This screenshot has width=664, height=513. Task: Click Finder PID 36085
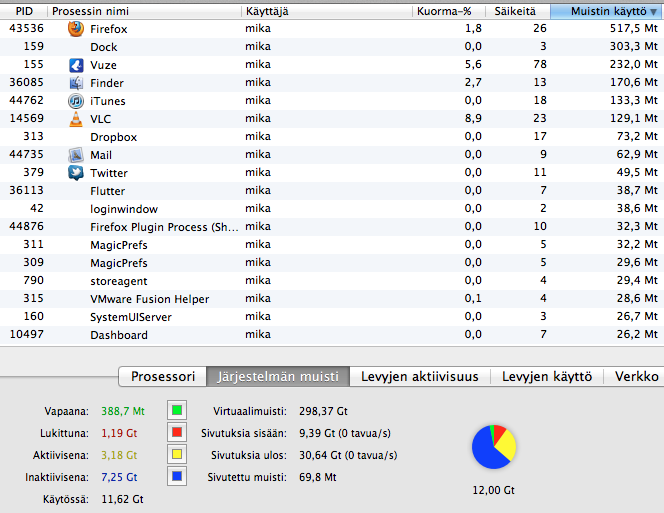pos(26,82)
